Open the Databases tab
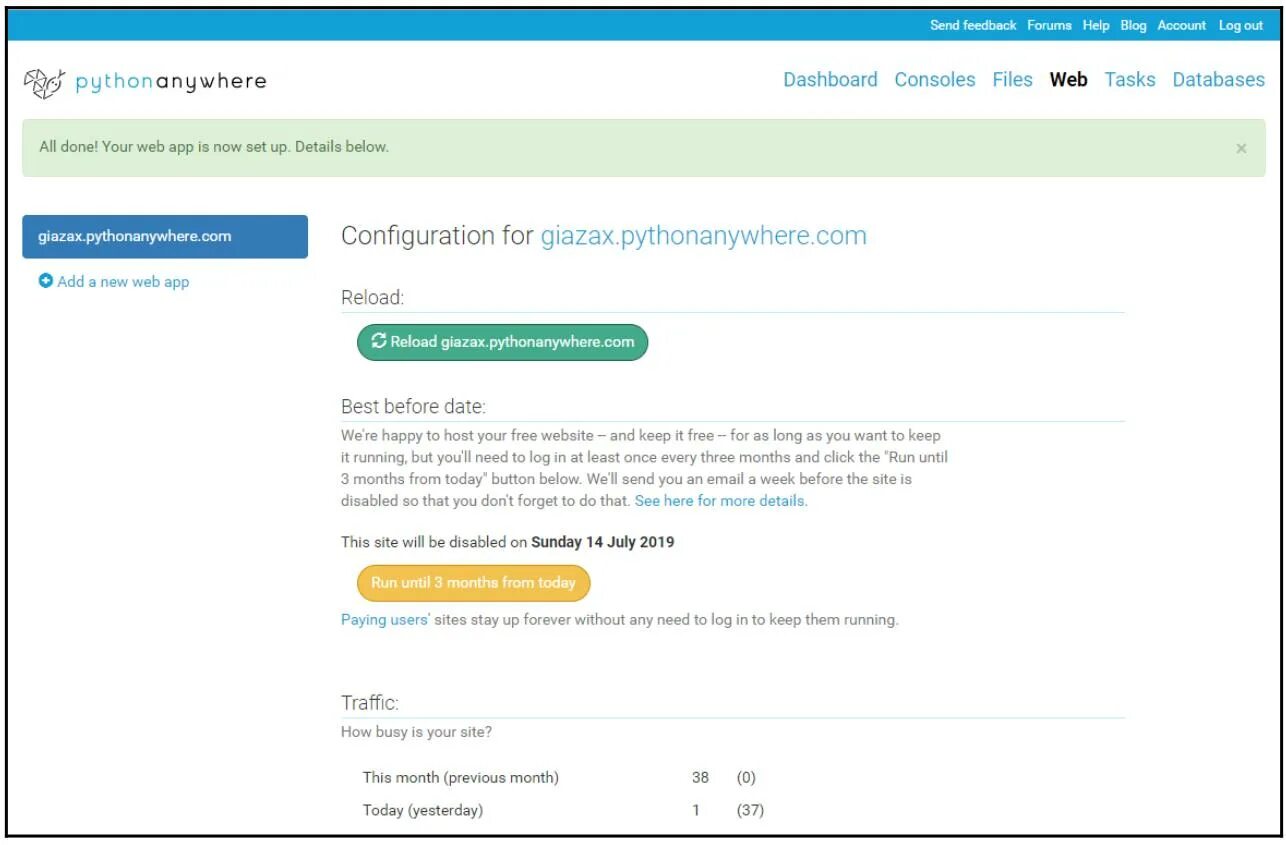Screen dimensions: 1286x845 (x=1218, y=80)
